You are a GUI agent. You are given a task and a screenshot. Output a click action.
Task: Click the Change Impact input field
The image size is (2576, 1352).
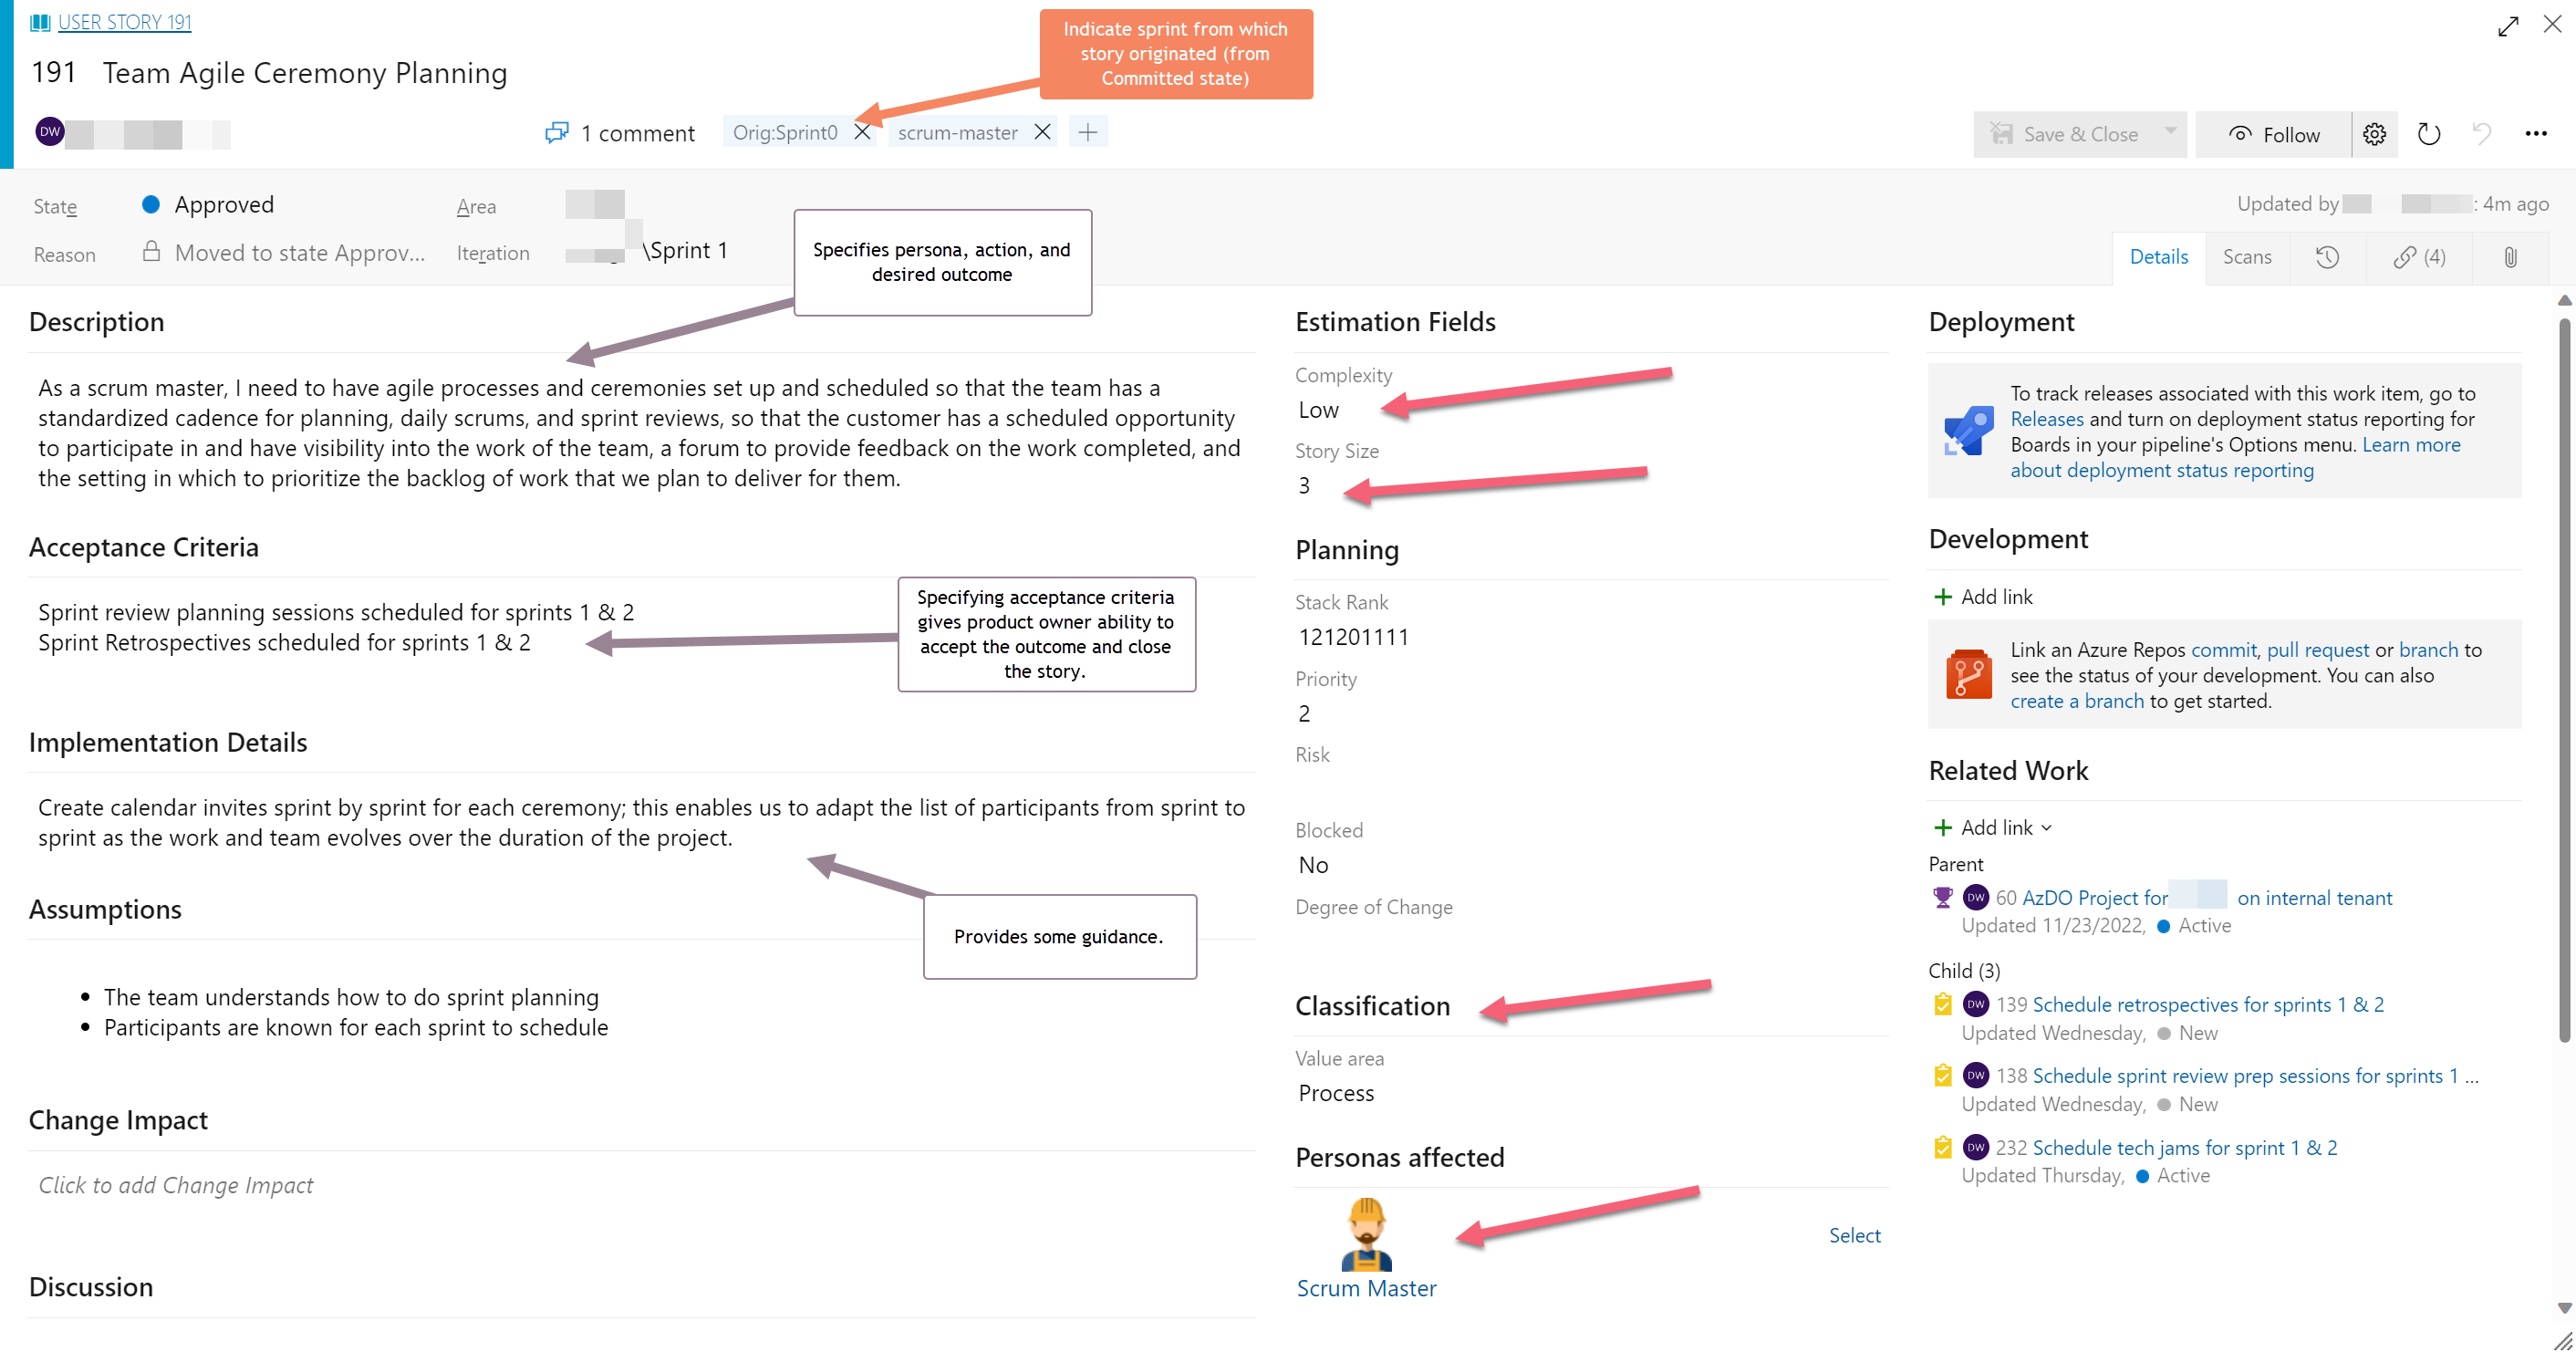175,1184
